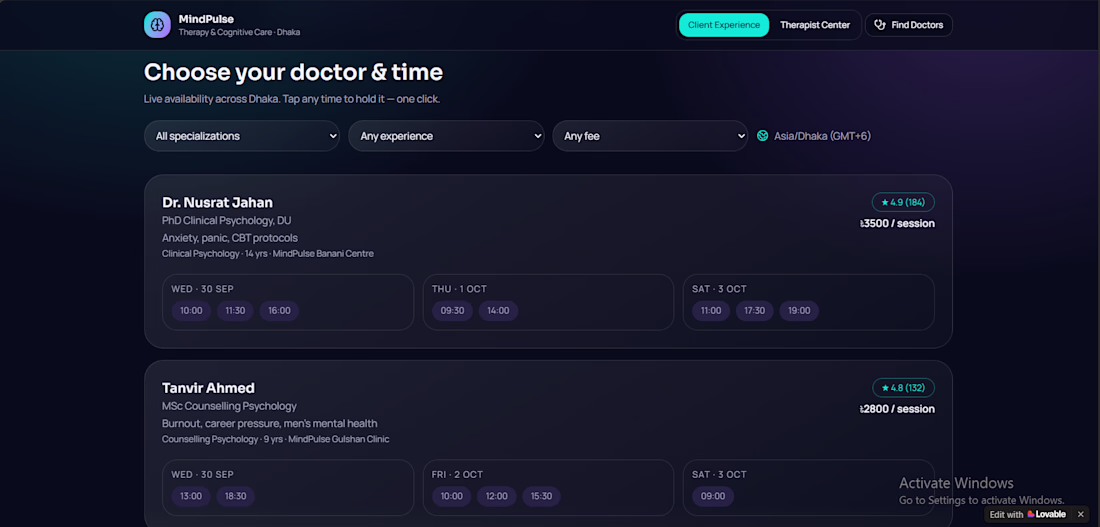1100x527 pixels.
Task: Pick Tanvir Ahmed Friday 12:00 slot
Action: click(x=497, y=496)
